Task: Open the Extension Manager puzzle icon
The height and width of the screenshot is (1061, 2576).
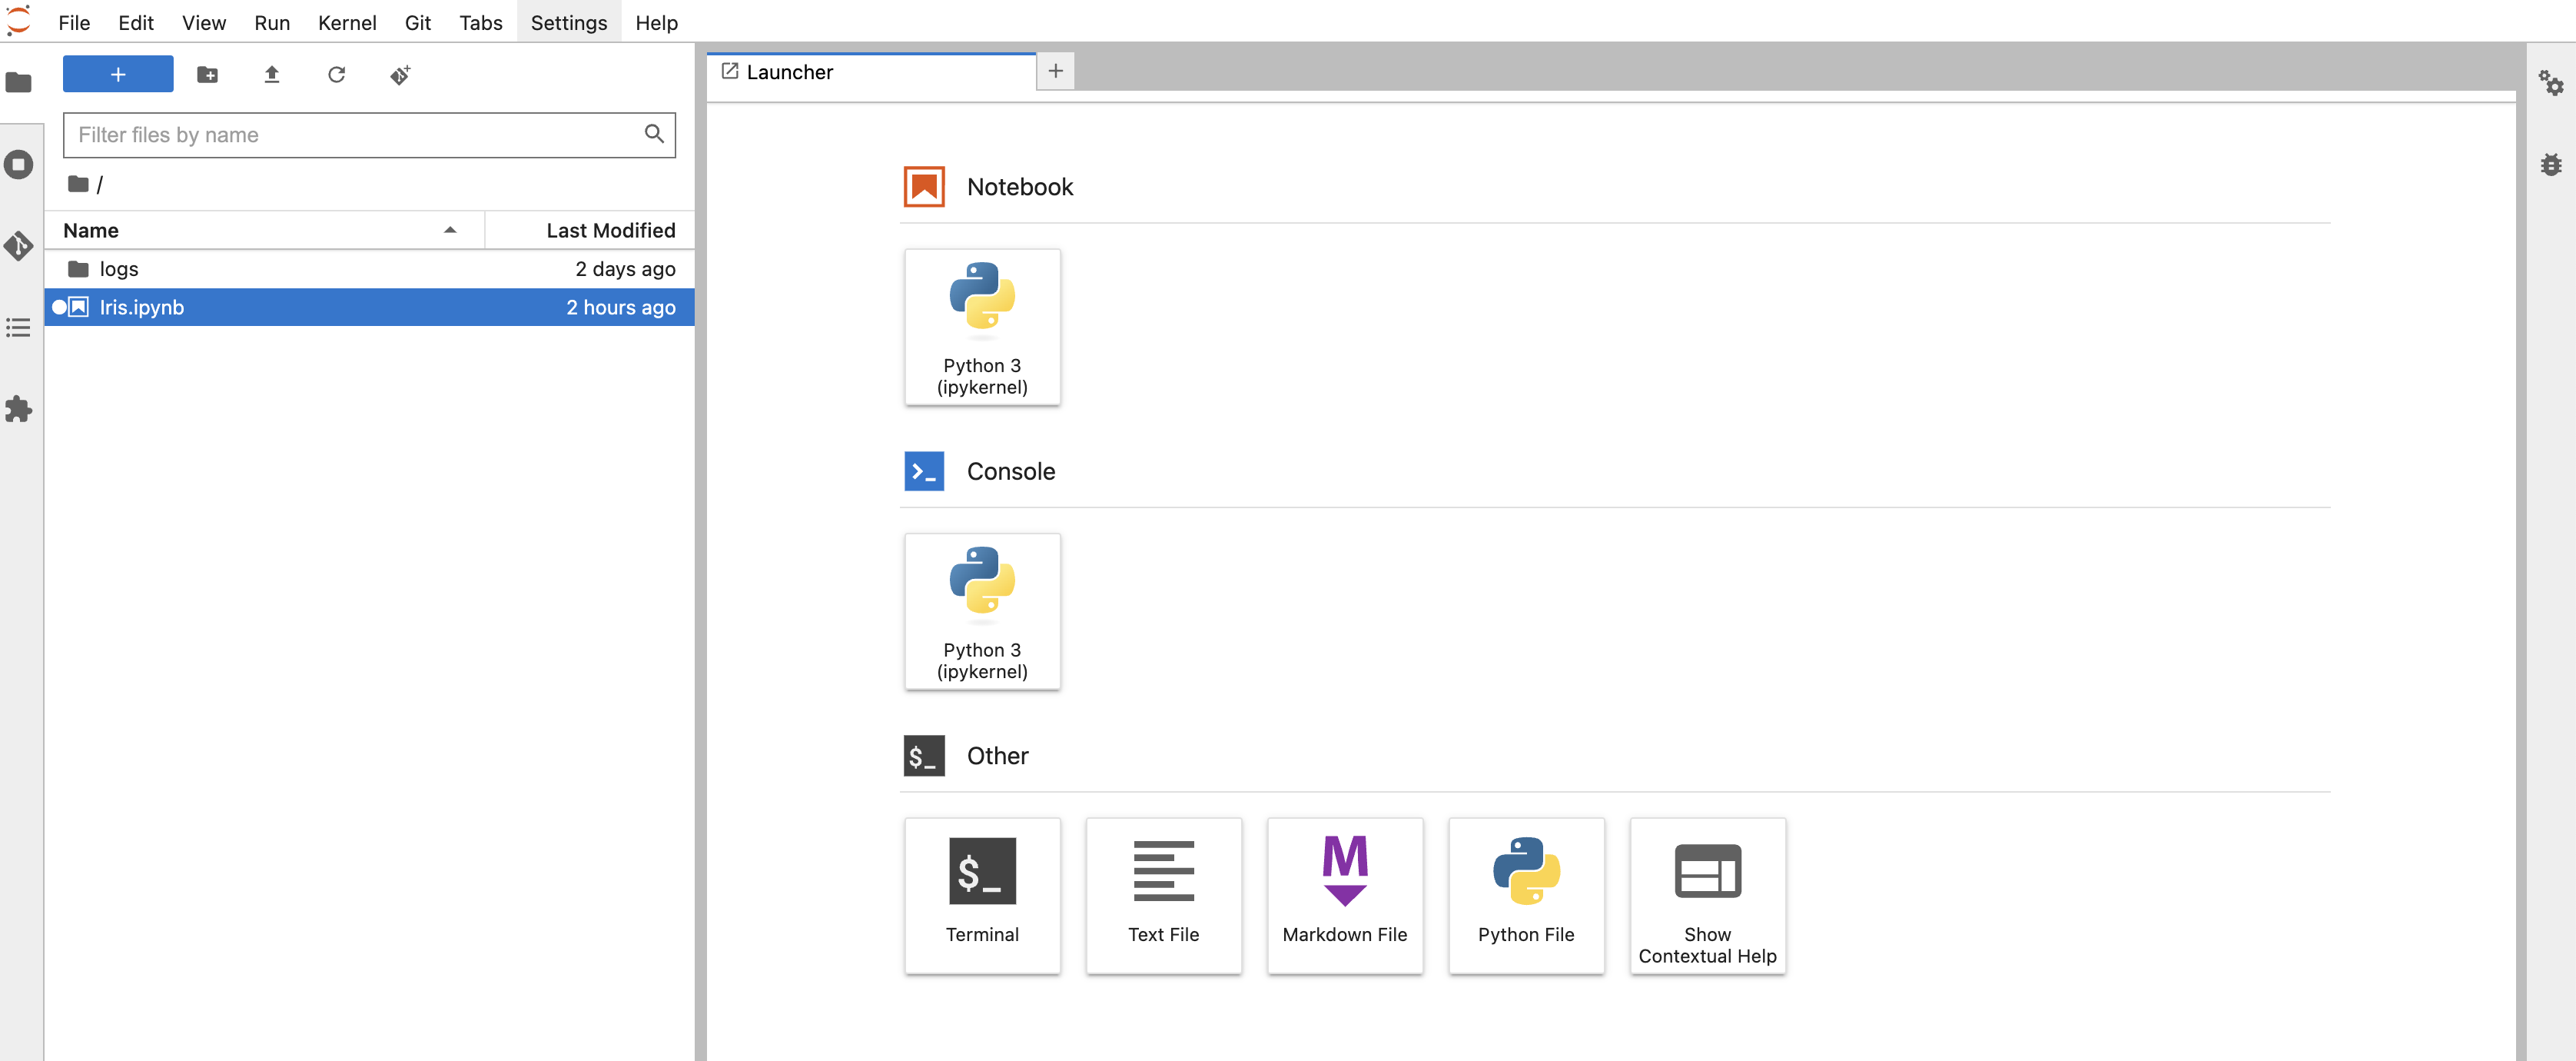Action: [x=19, y=409]
